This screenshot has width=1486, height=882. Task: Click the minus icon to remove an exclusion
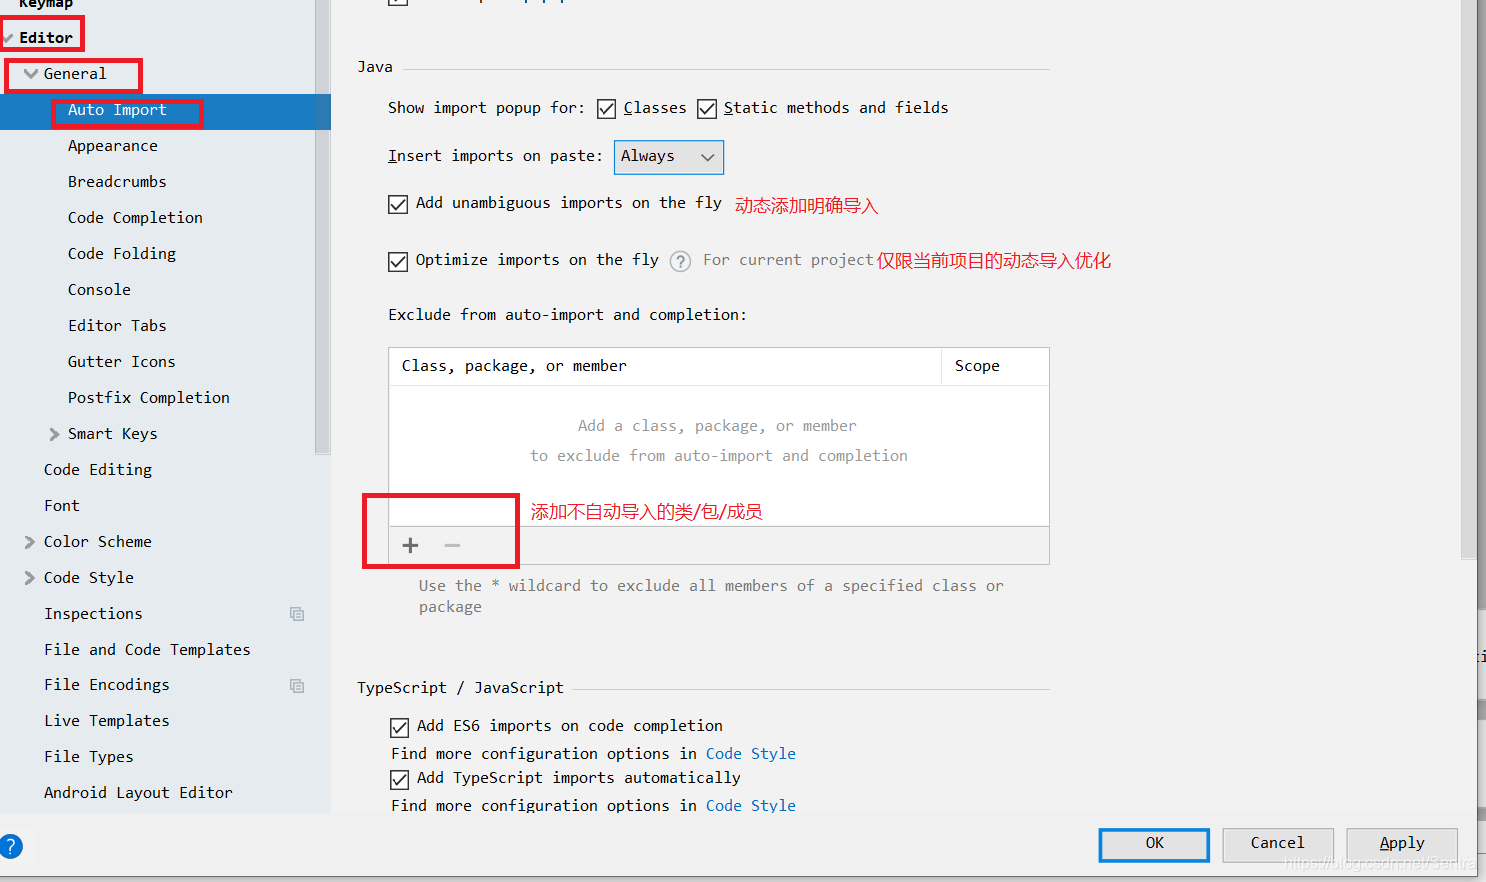coord(452,545)
